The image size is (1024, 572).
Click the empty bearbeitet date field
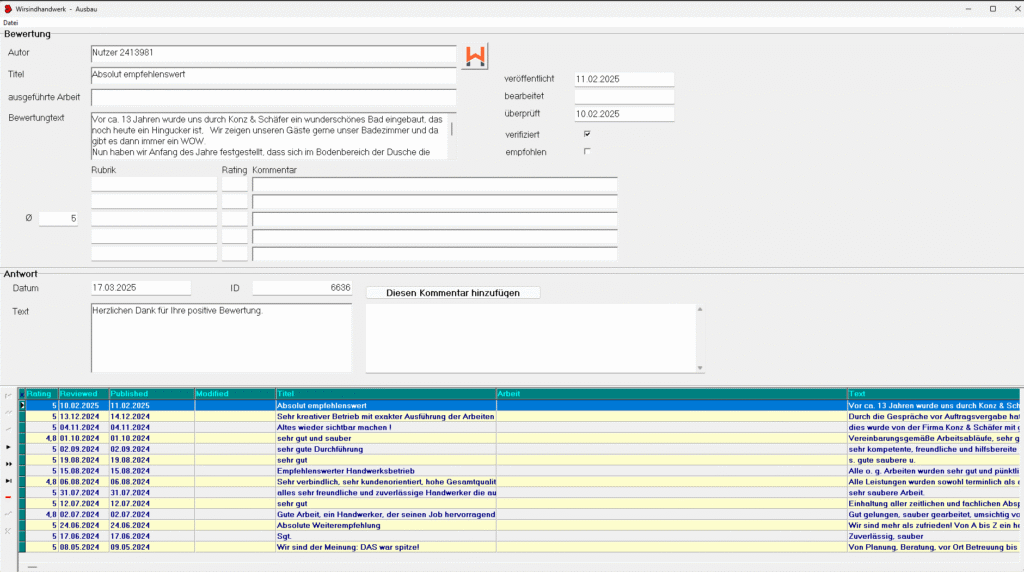[x=624, y=97]
